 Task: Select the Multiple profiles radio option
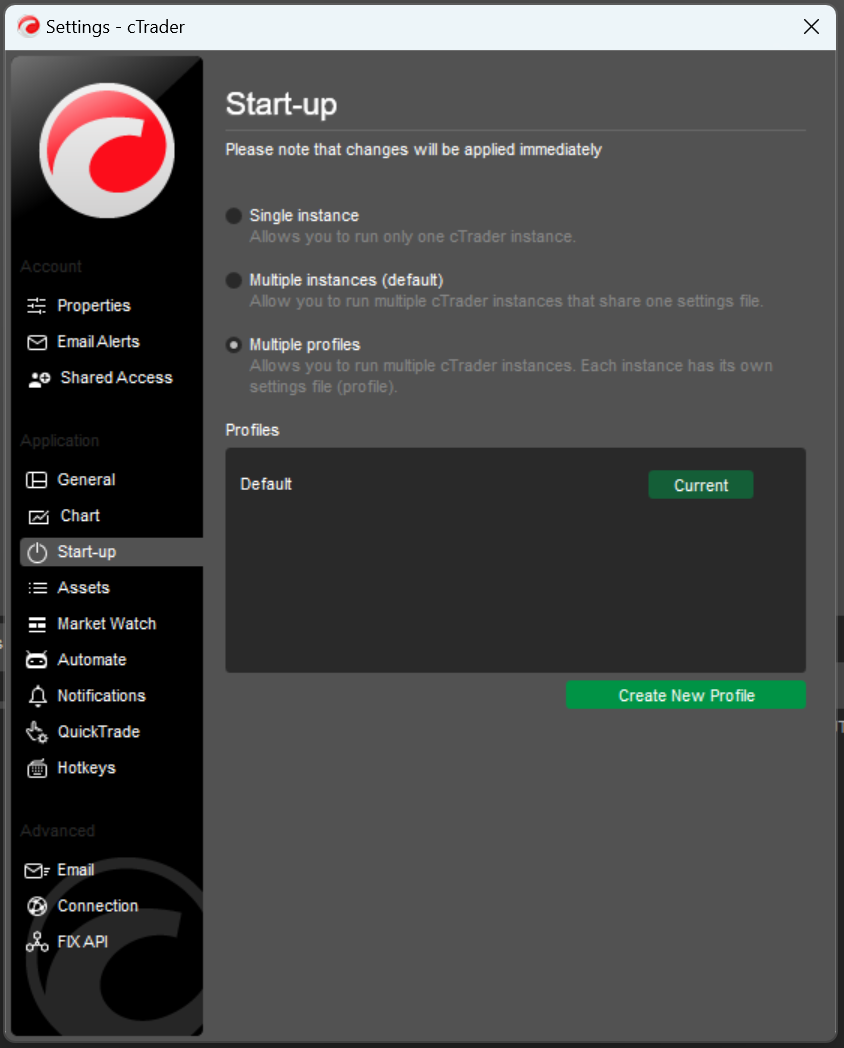coord(233,346)
